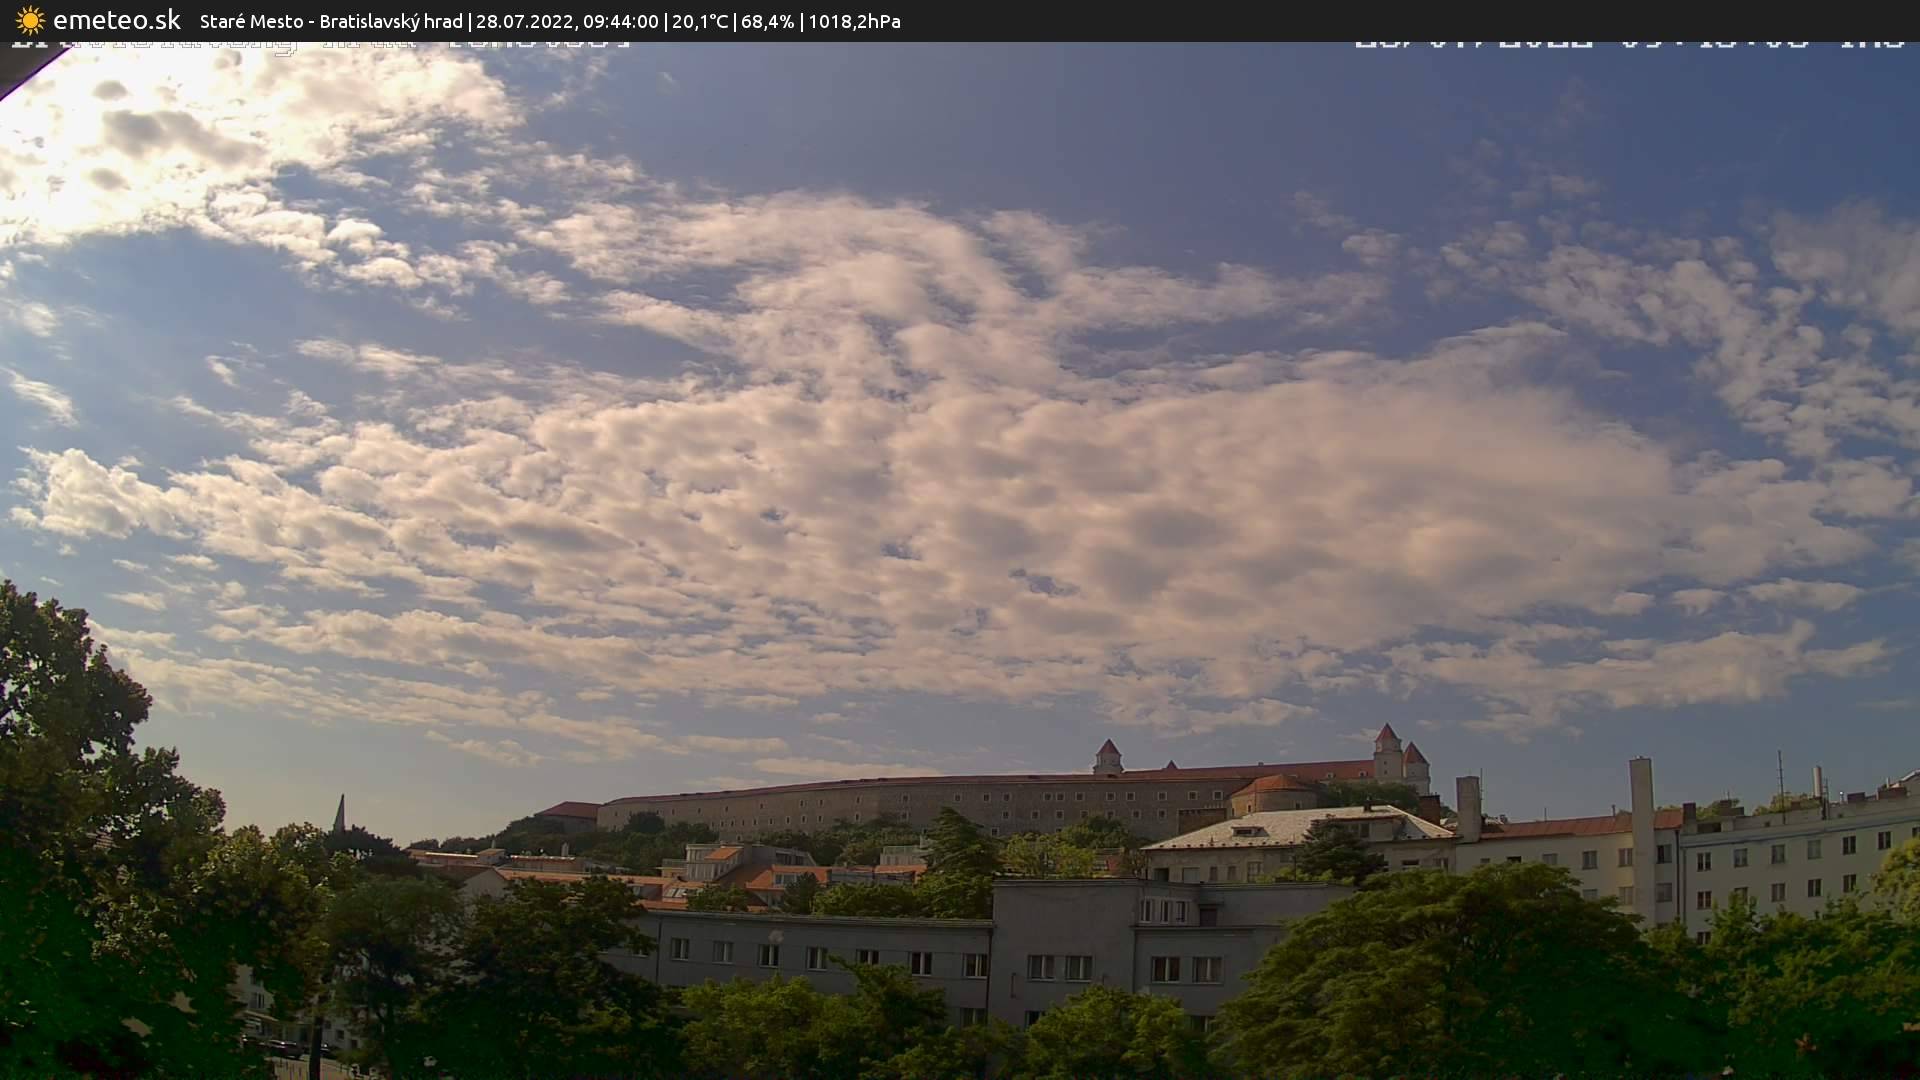Screen dimensions: 1920x1080
Task: Click the 68,4% humidity reading
Action: pyautogui.click(x=766, y=21)
